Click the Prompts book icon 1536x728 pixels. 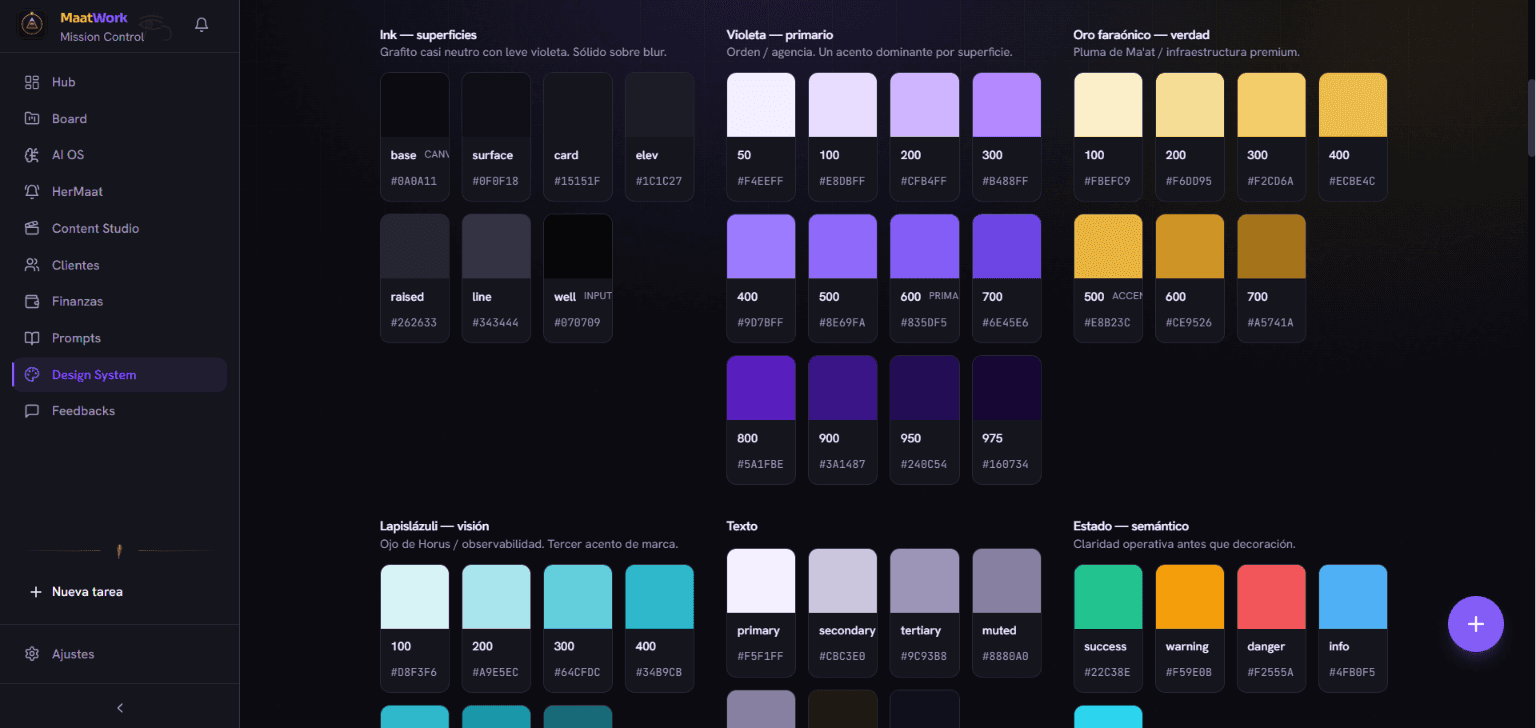[x=32, y=338]
